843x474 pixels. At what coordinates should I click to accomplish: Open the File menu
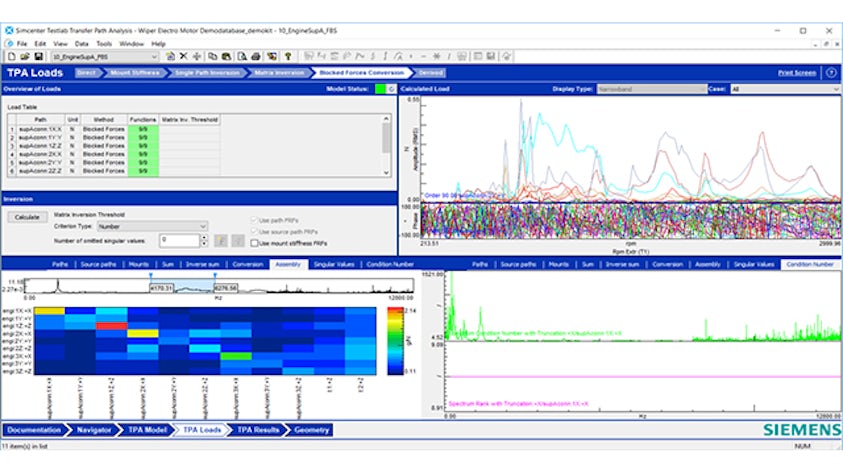22,44
